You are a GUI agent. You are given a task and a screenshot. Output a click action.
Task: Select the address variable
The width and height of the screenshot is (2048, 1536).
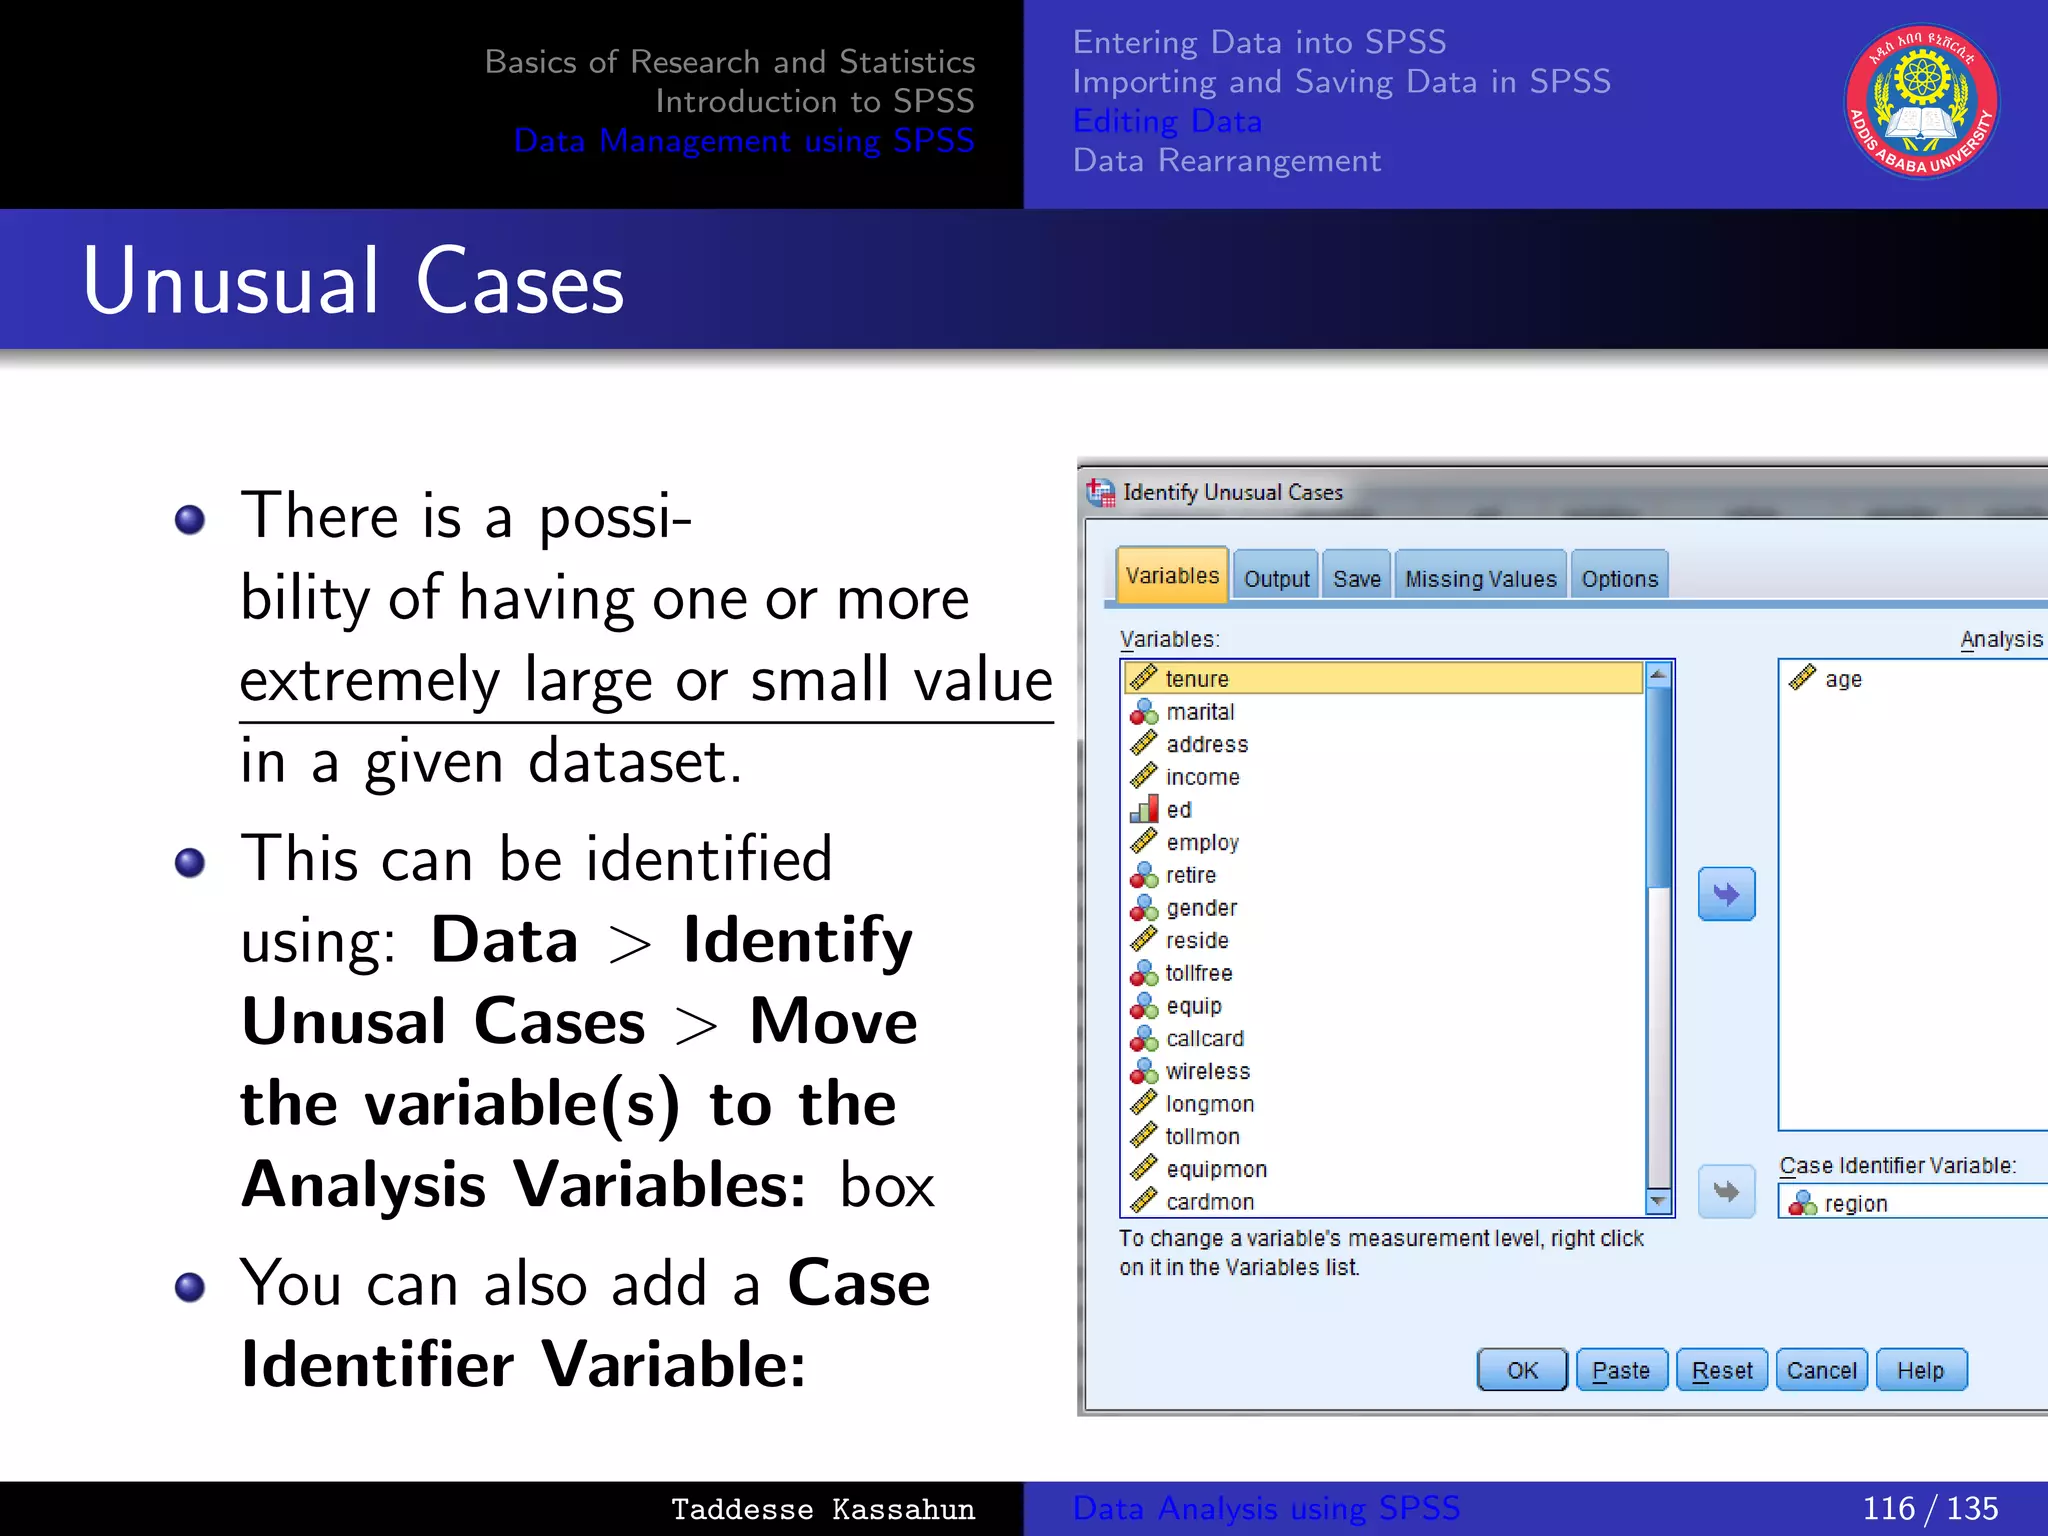1385,744
